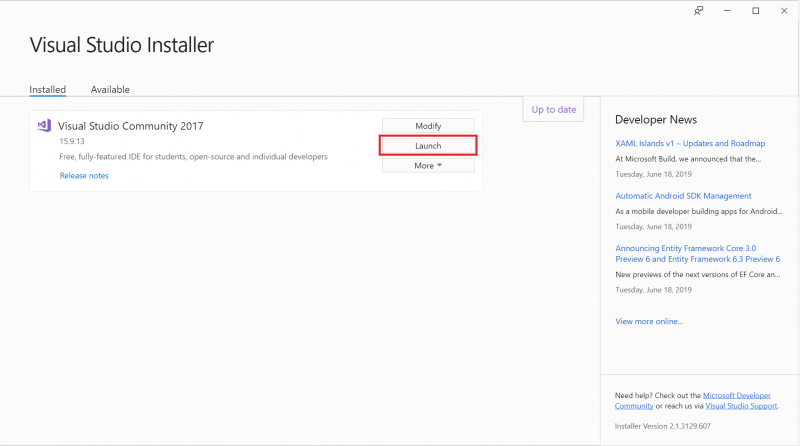800x446 pixels.
Task: Launch Visual Studio Community 2017
Action: (428, 145)
